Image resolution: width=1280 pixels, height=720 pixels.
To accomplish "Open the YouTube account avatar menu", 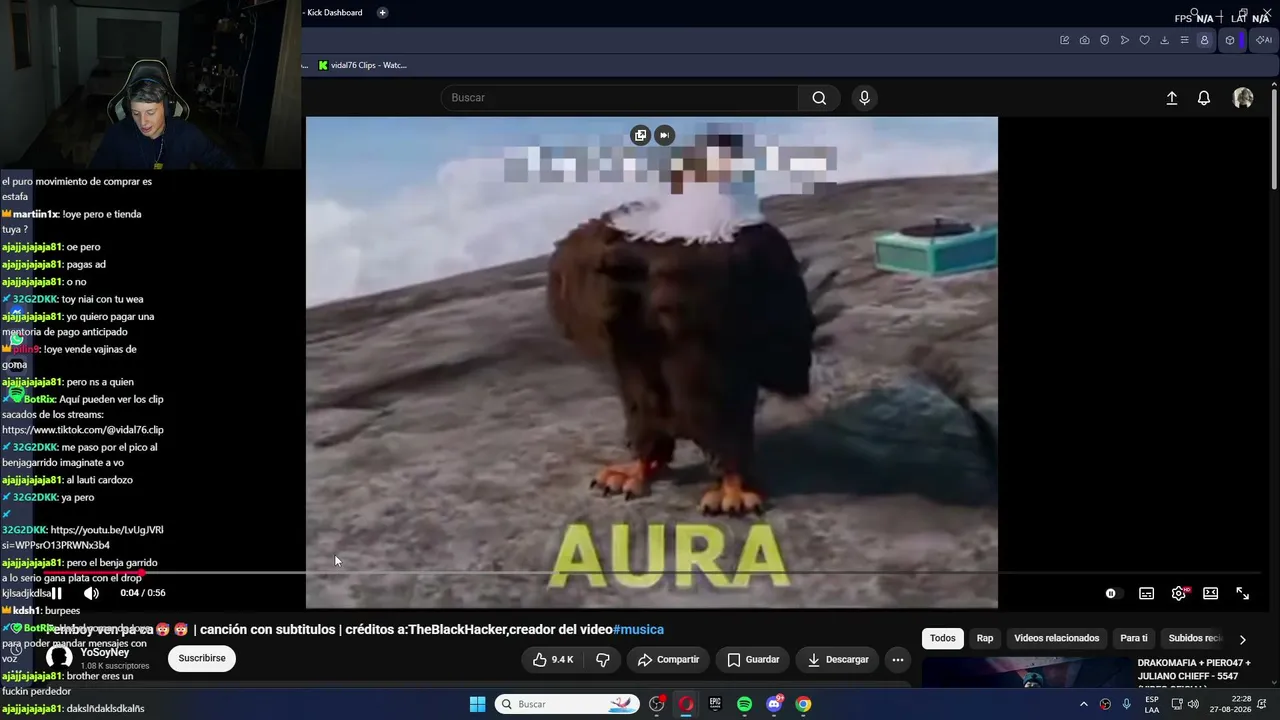I will point(1243,98).
